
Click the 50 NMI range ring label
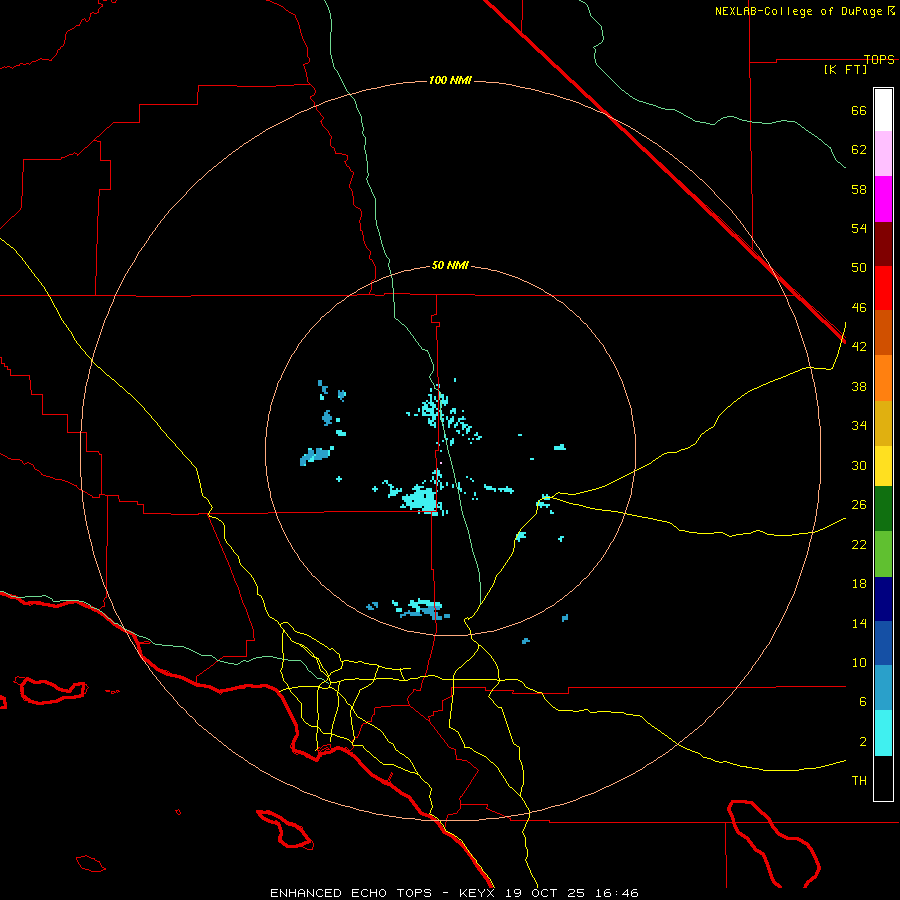click(450, 265)
